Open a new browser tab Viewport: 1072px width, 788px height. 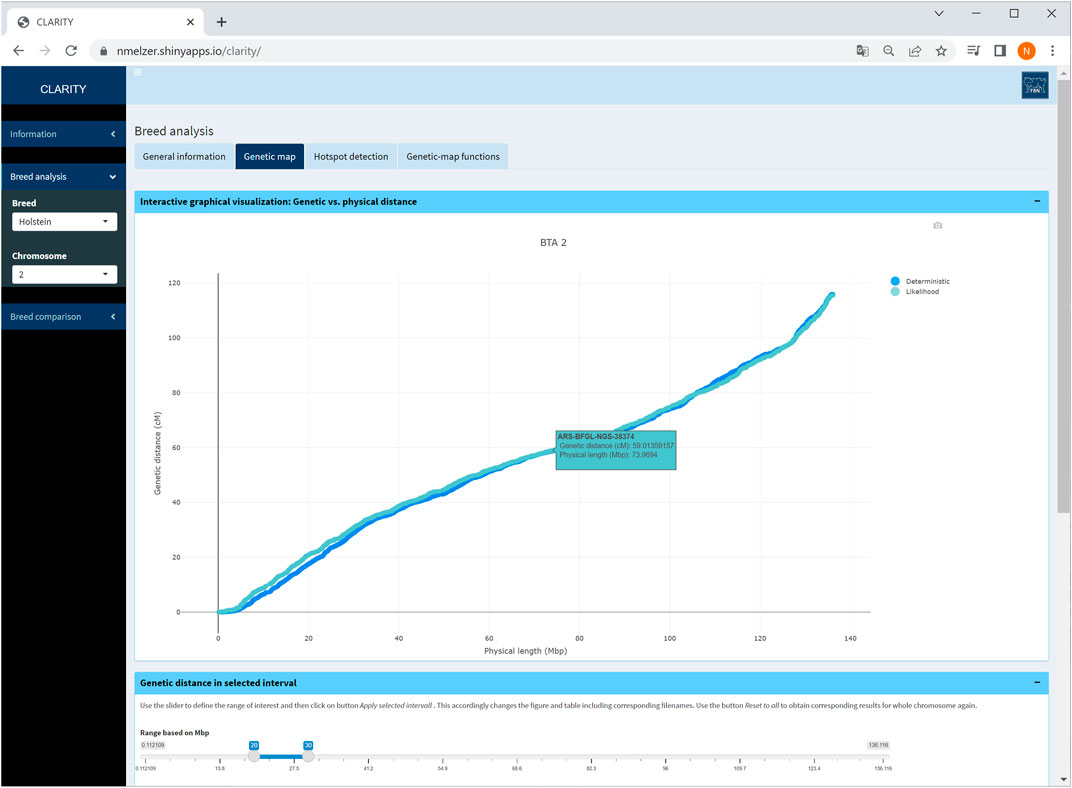point(222,22)
